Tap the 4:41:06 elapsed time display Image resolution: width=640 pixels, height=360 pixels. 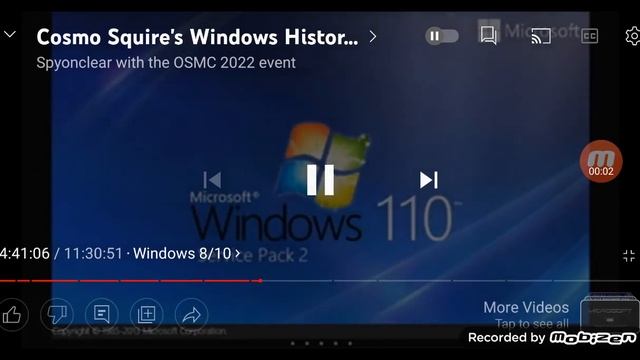click(x=25, y=253)
